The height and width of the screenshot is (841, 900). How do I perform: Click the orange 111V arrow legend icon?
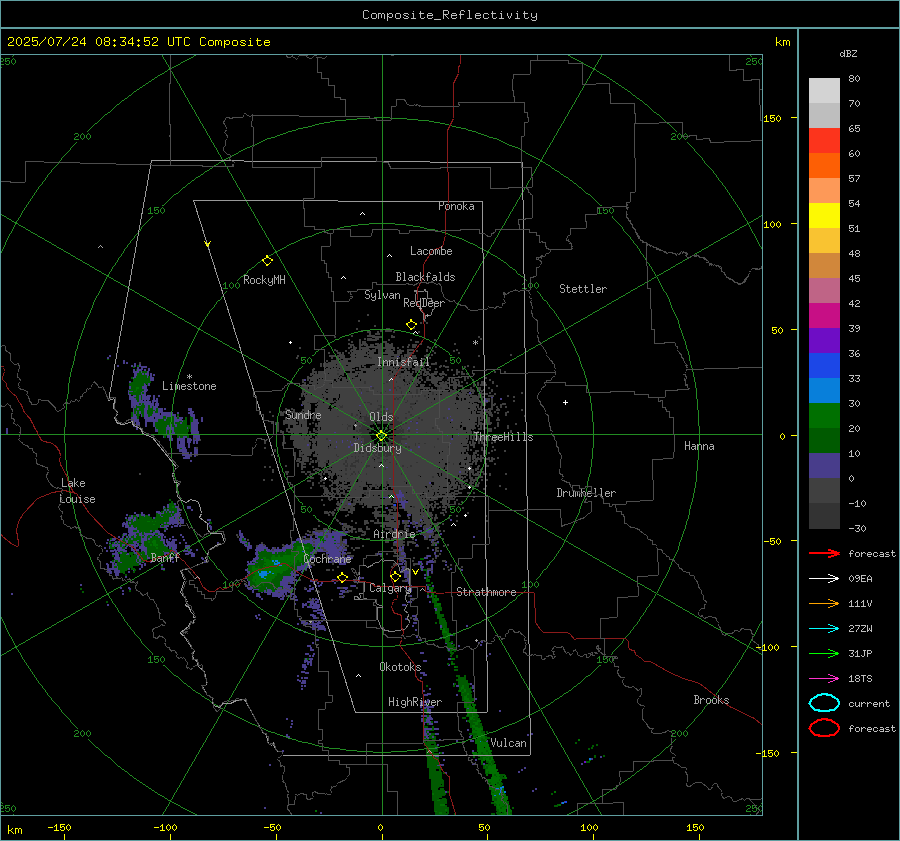824,603
